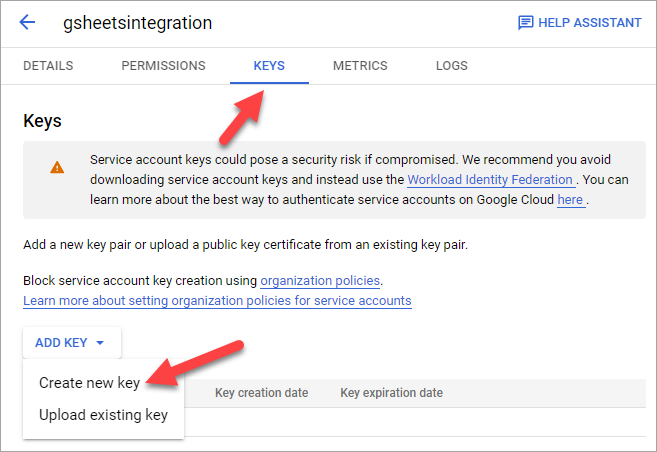Go to the METRICS tab

[x=360, y=66]
